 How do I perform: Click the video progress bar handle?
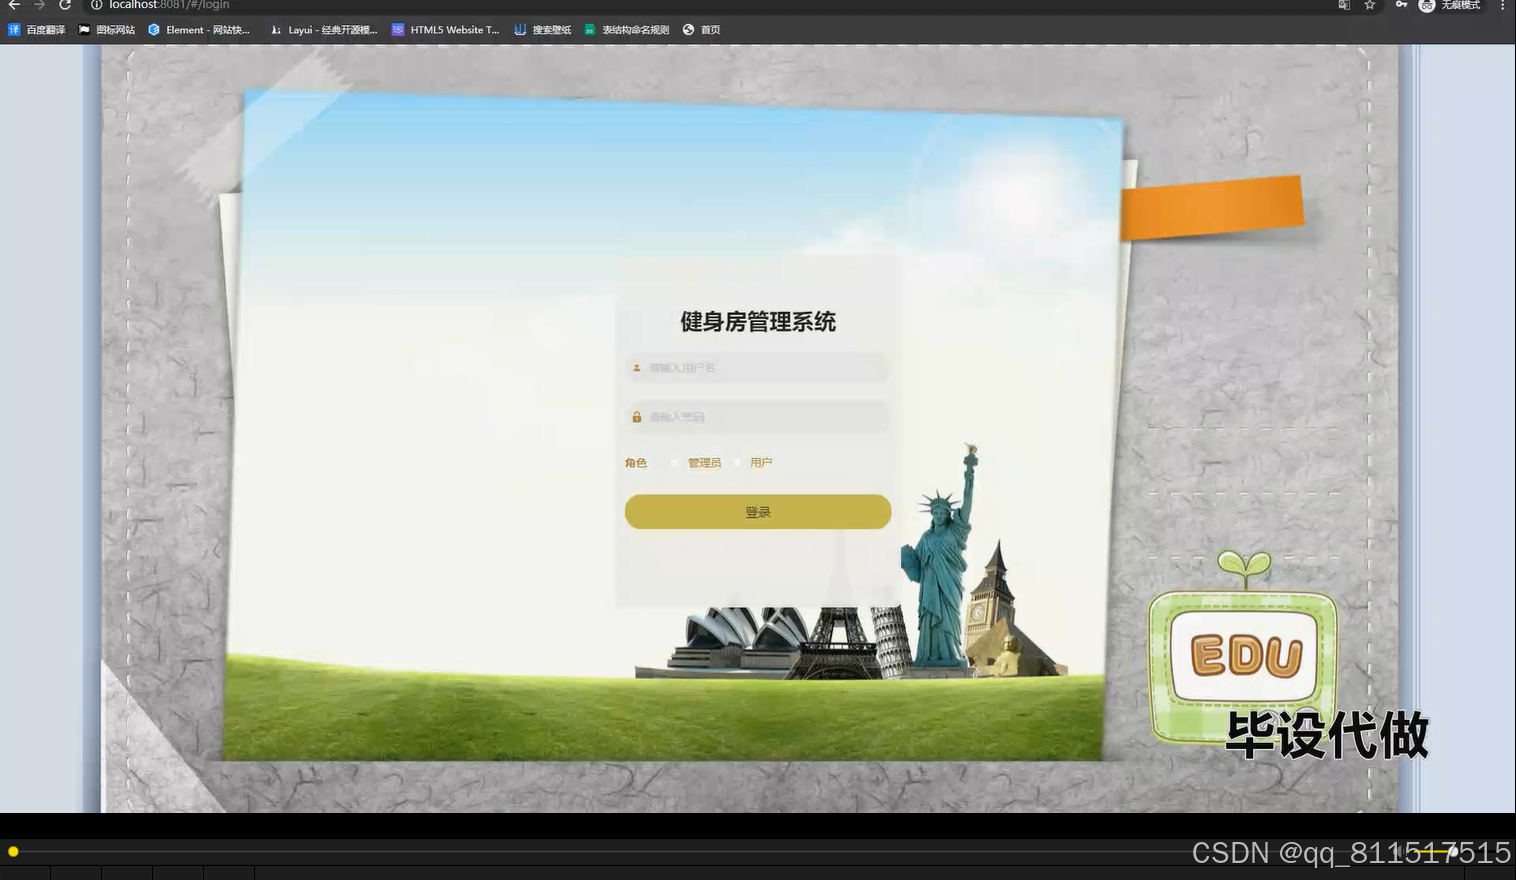tap(13, 852)
